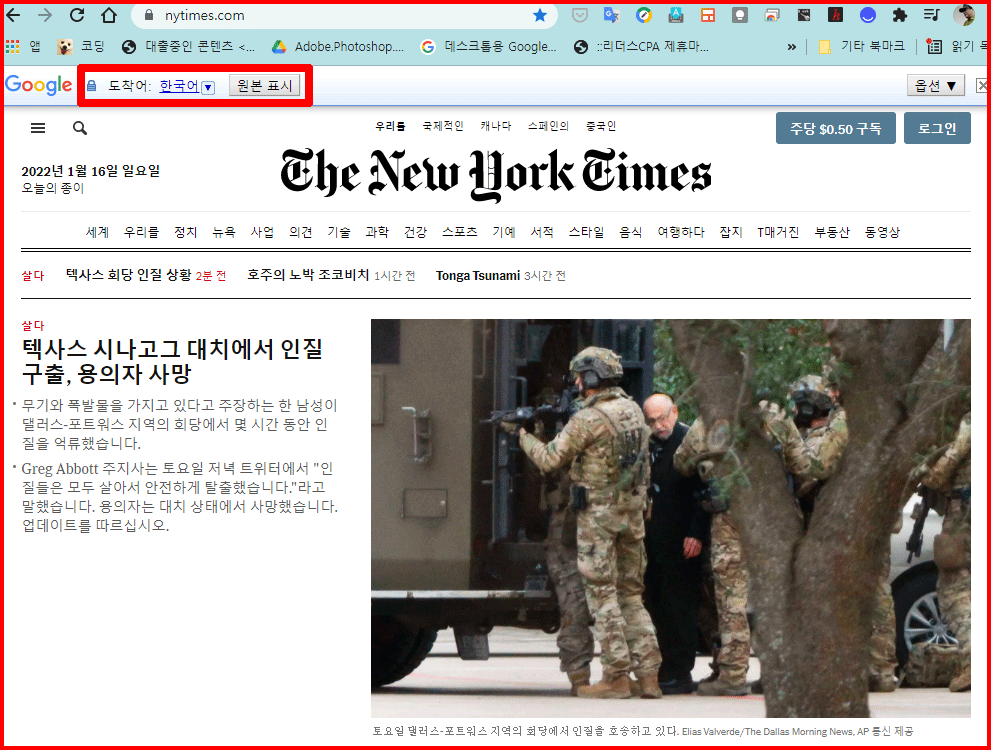Open the 텍사스 시나고그 대치 headline

(173, 361)
